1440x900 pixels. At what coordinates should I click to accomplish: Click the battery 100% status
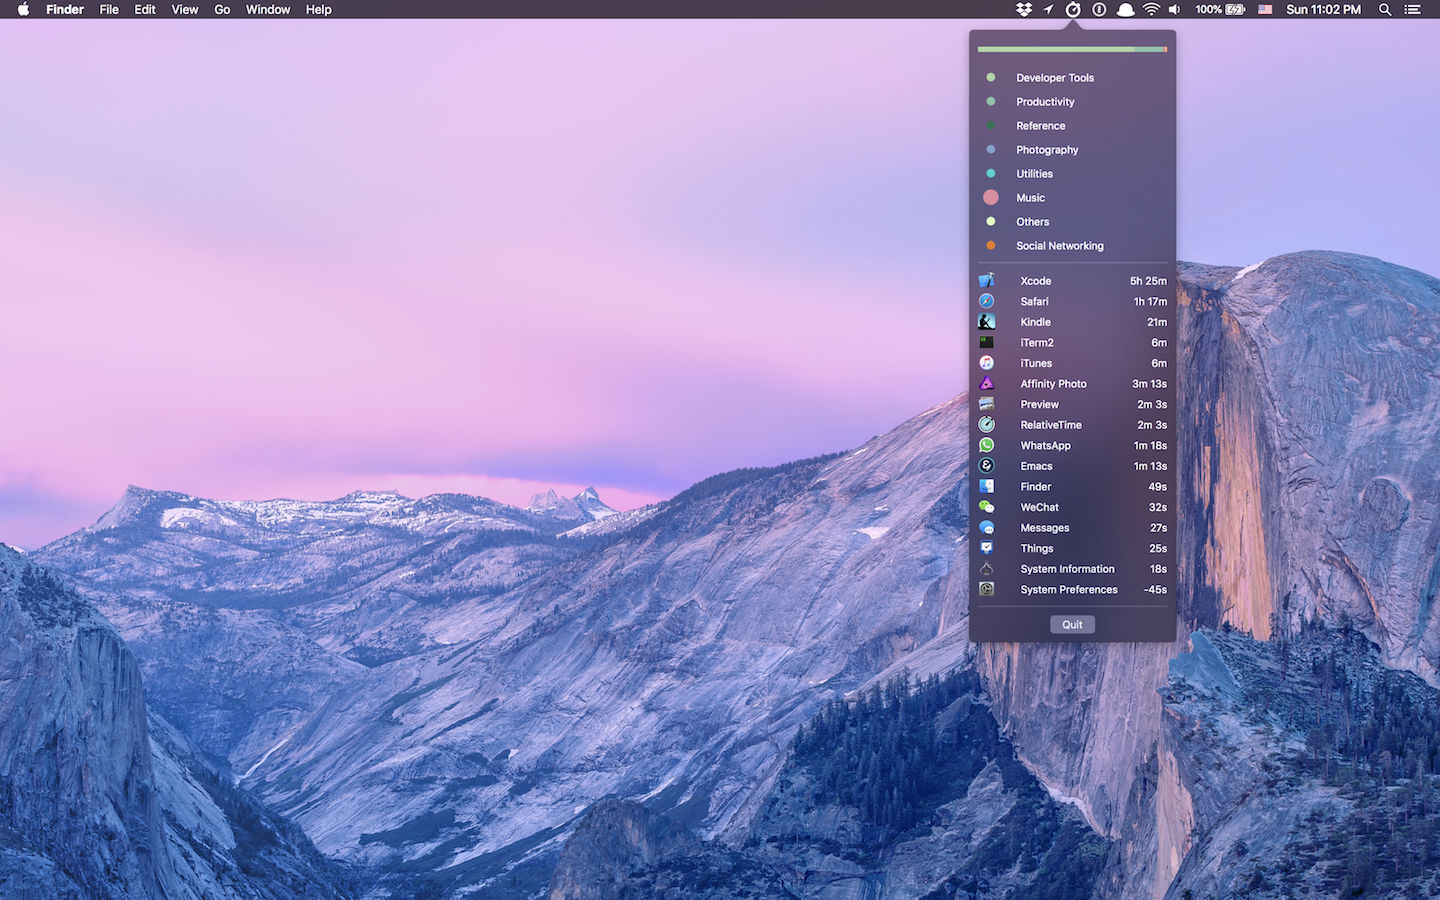pyautogui.click(x=1220, y=9)
